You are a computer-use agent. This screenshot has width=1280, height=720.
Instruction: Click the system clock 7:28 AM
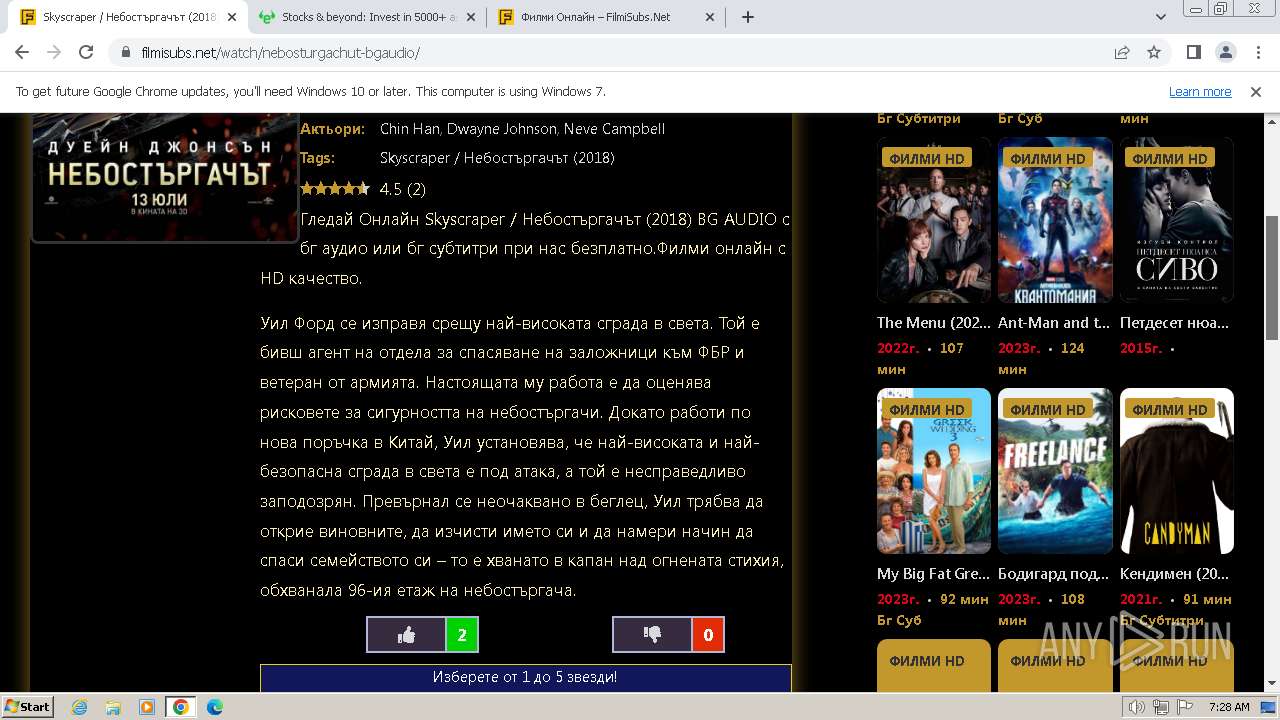tap(1229, 707)
